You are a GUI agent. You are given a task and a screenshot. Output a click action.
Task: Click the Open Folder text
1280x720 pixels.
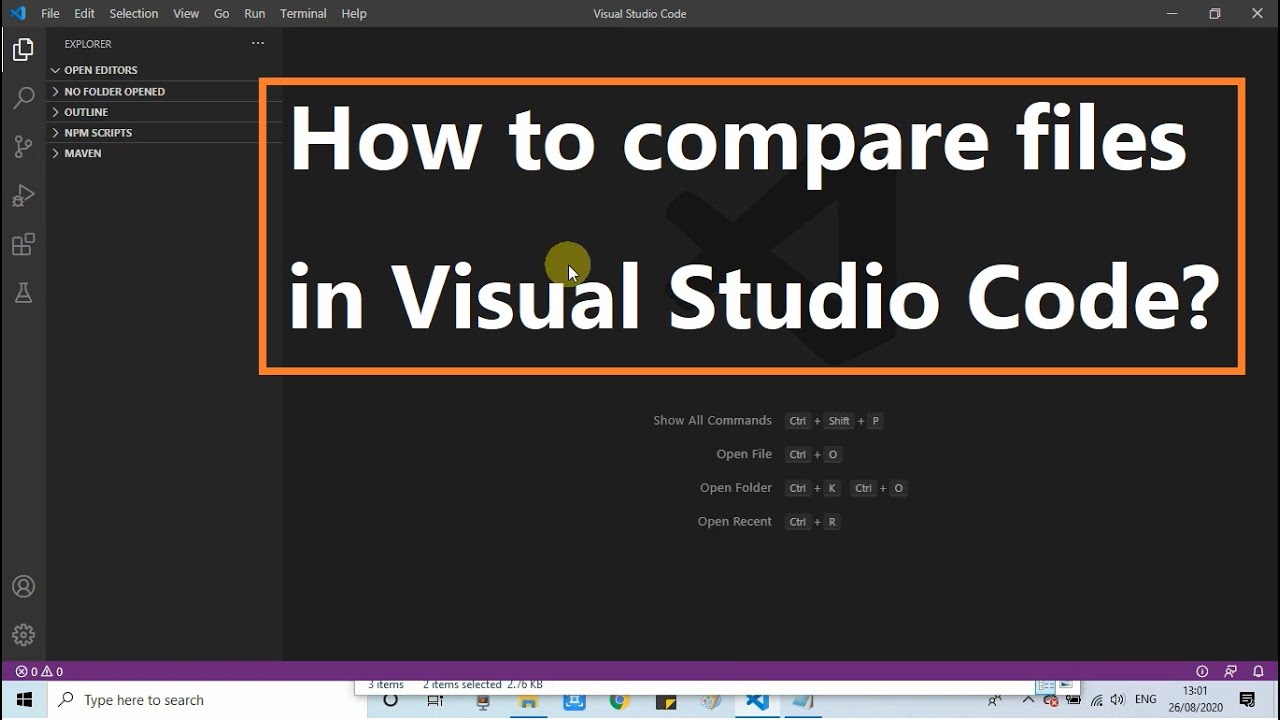click(x=736, y=488)
